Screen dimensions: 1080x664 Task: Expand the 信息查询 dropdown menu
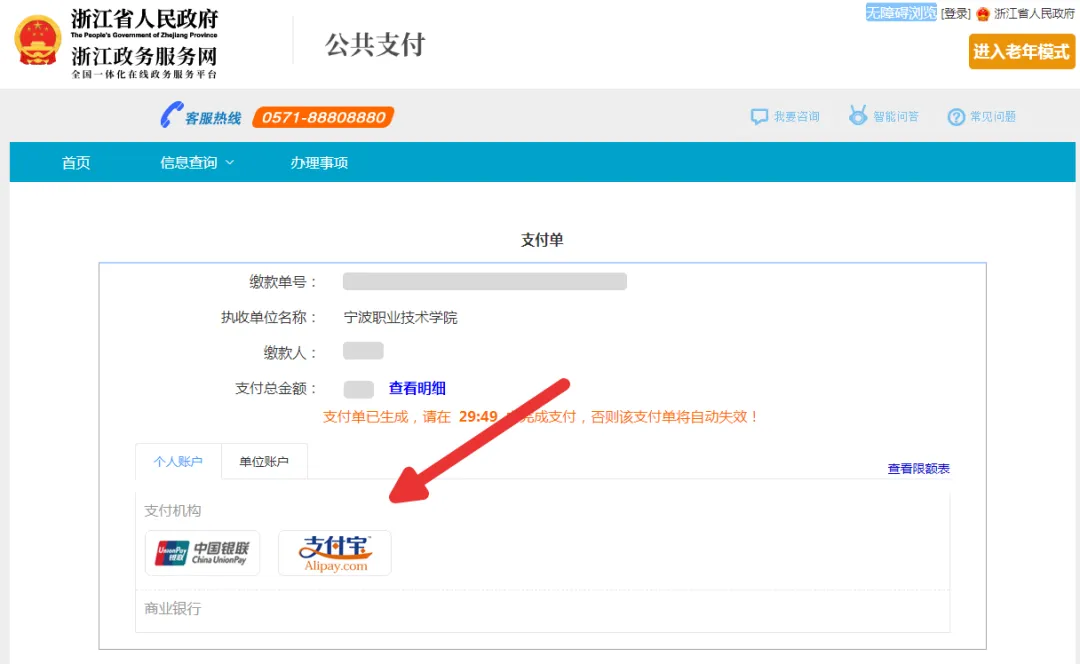click(x=197, y=163)
